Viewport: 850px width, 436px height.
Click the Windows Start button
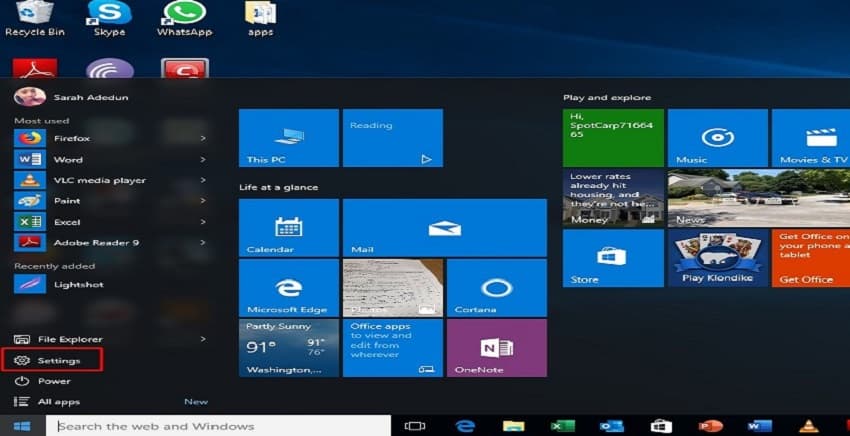click(x=22, y=426)
